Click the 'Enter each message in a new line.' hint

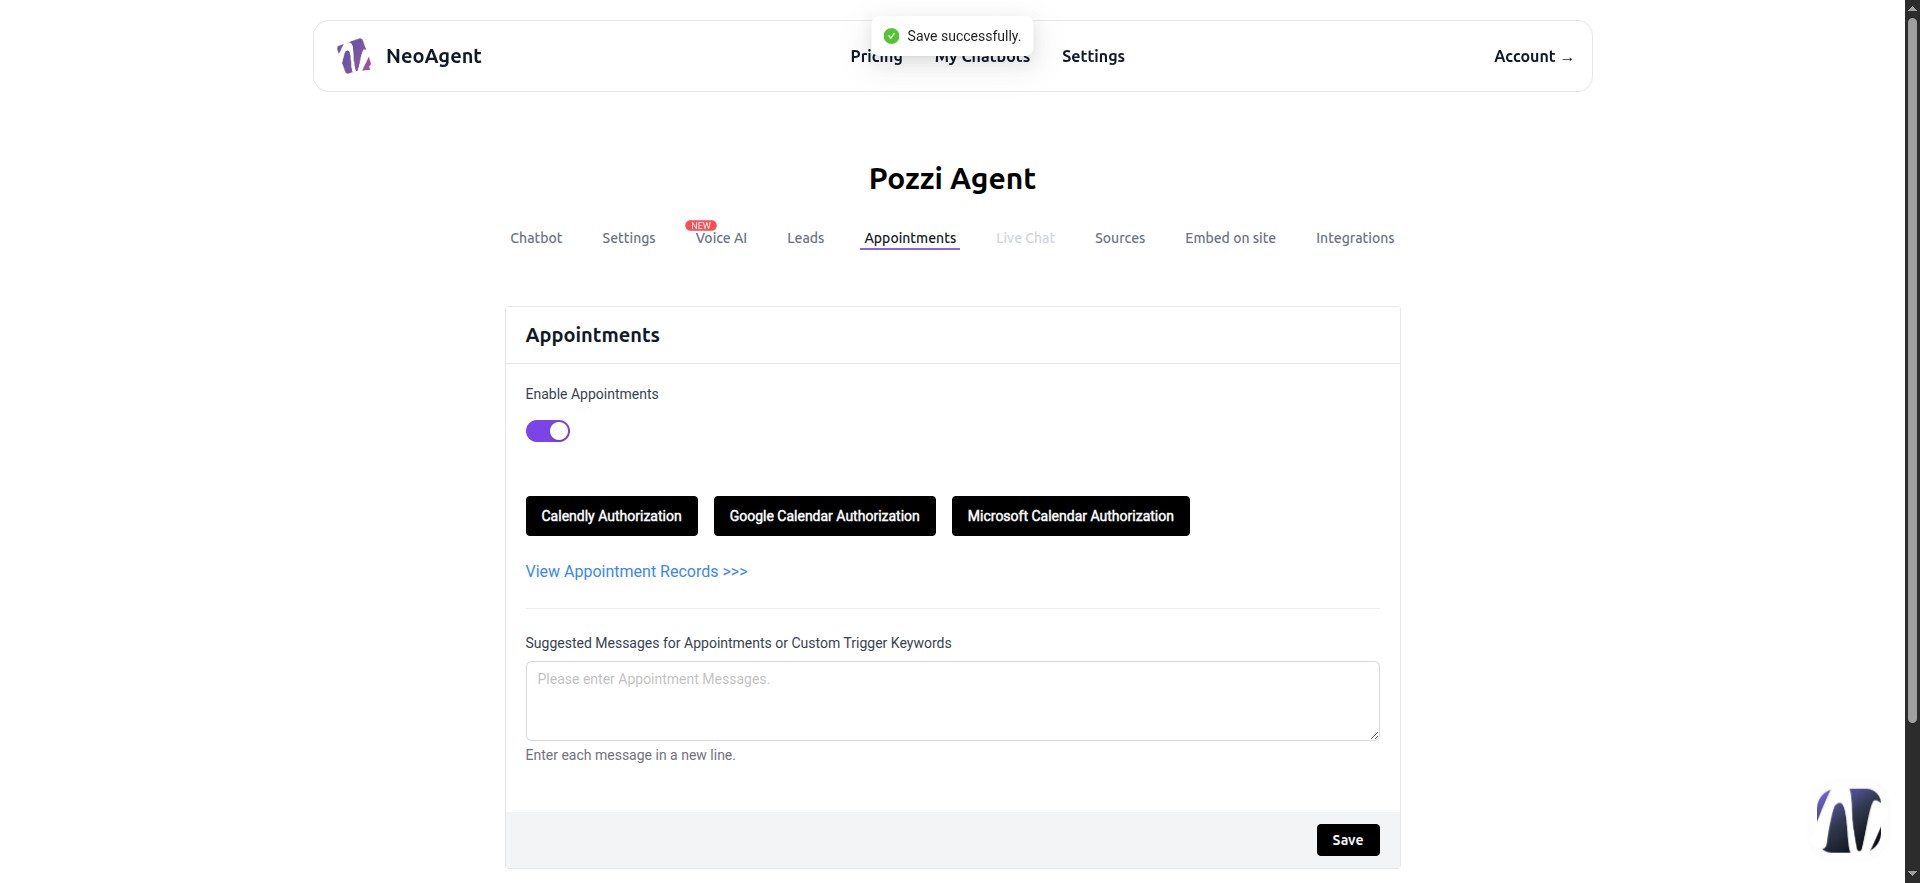(x=631, y=755)
